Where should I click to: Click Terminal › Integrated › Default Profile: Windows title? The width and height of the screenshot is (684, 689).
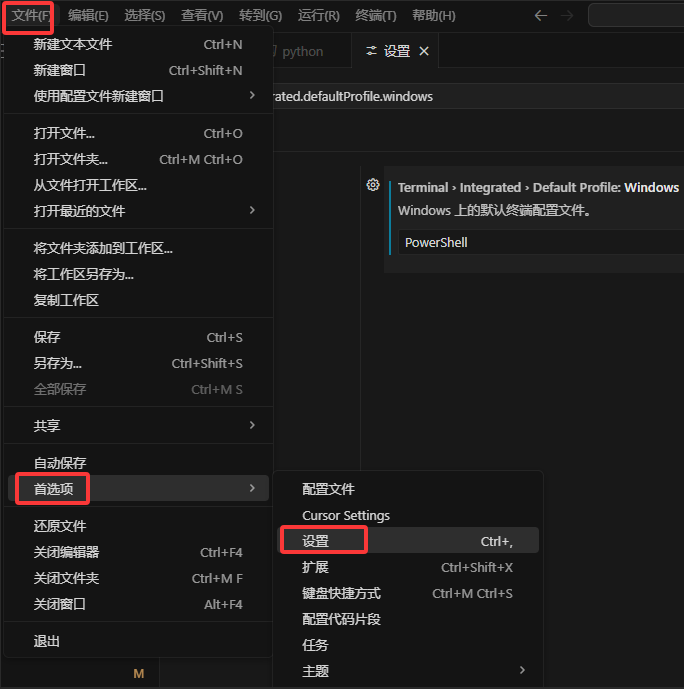538,188
